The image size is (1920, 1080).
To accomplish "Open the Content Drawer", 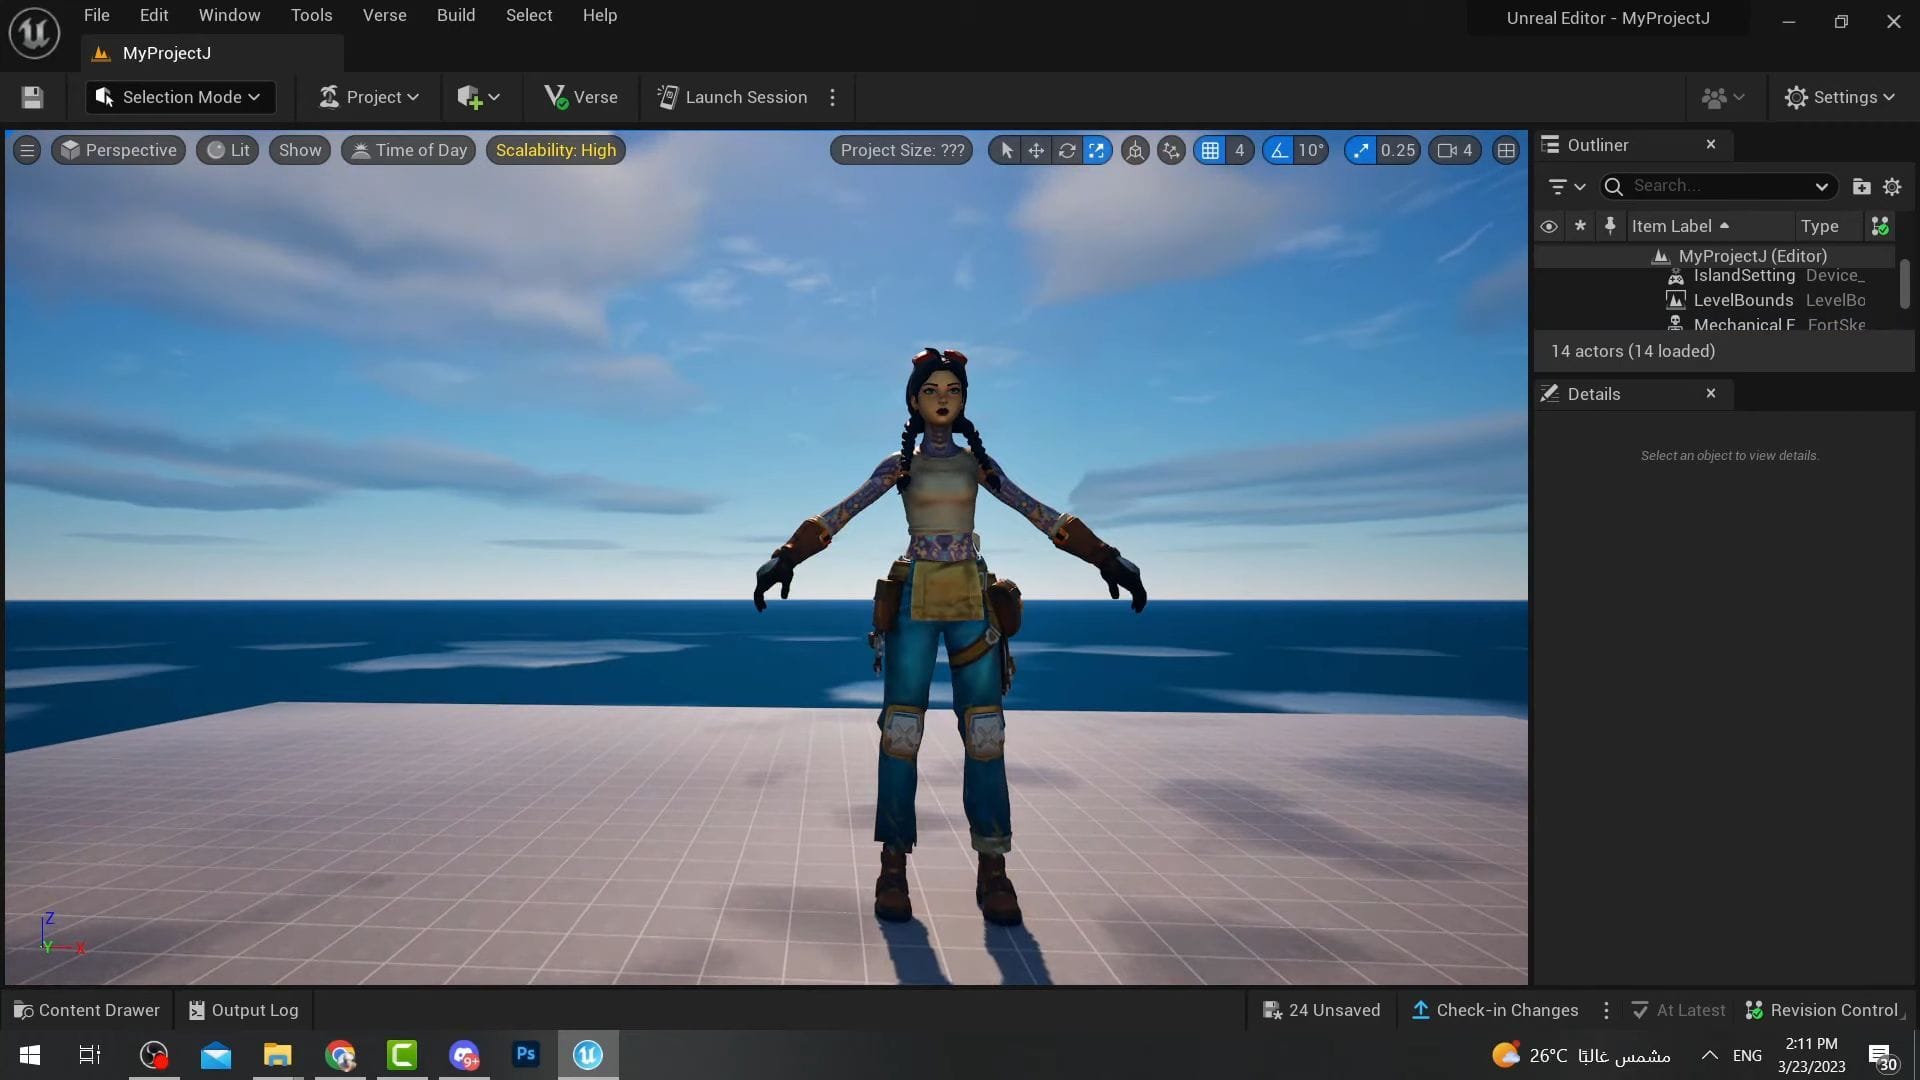I will point(87,1009).
